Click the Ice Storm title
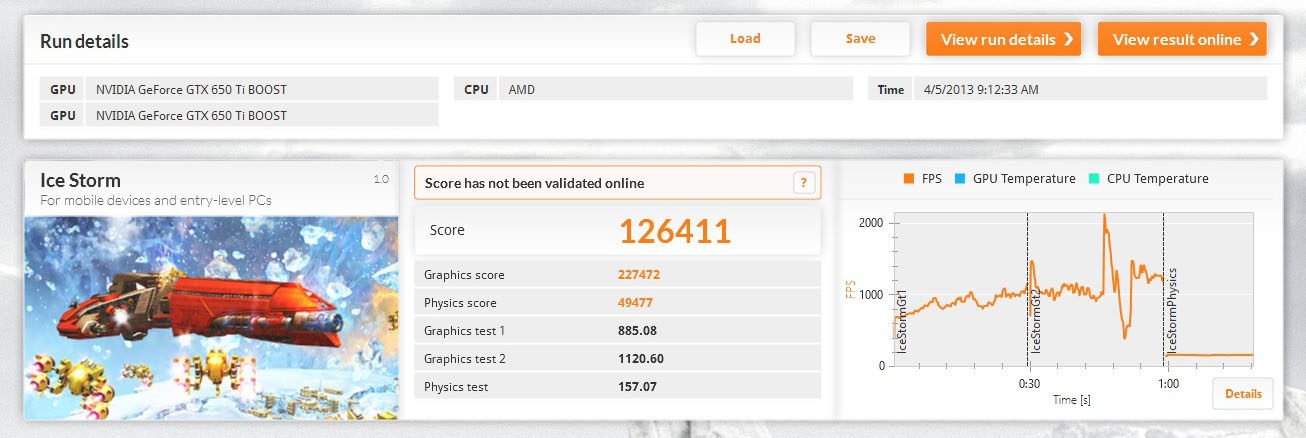Image resolution: width=1306 pixels, height=438 pixels. click(80, 180)
